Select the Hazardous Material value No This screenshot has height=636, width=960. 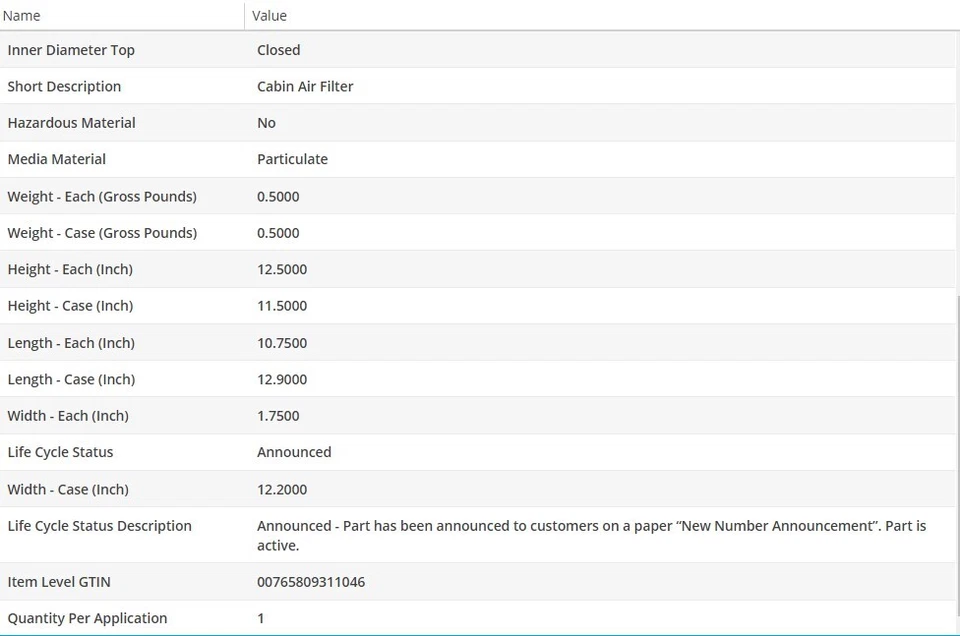[266, 122]
